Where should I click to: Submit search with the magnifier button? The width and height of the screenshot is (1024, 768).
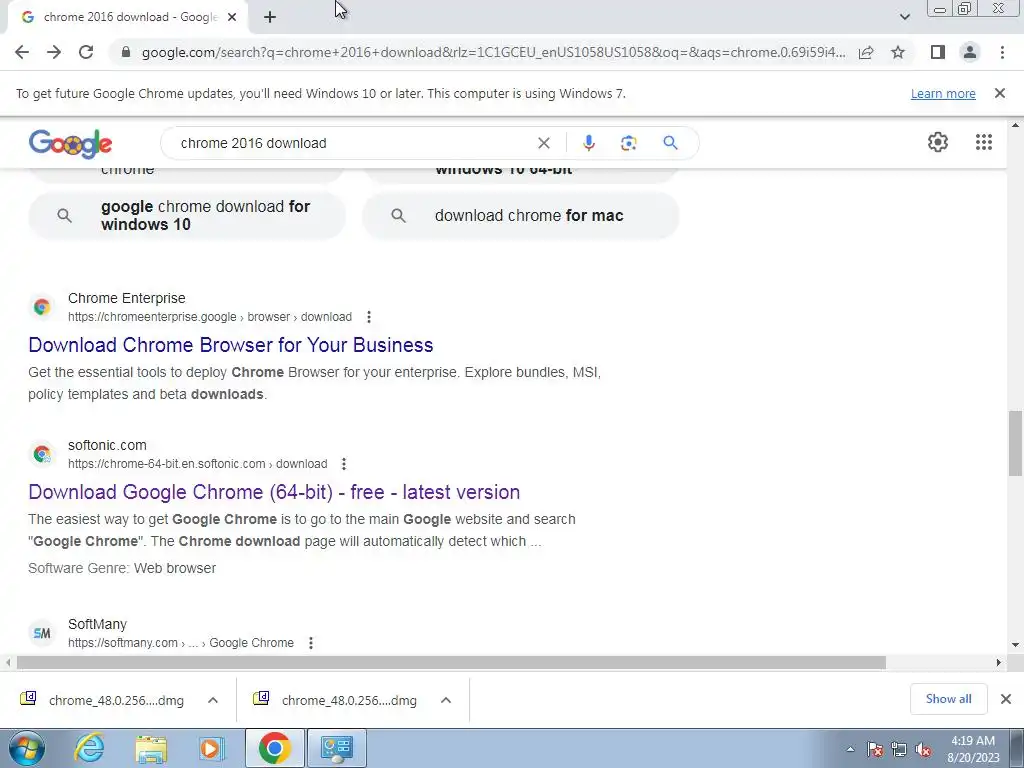tap(670, 143)
